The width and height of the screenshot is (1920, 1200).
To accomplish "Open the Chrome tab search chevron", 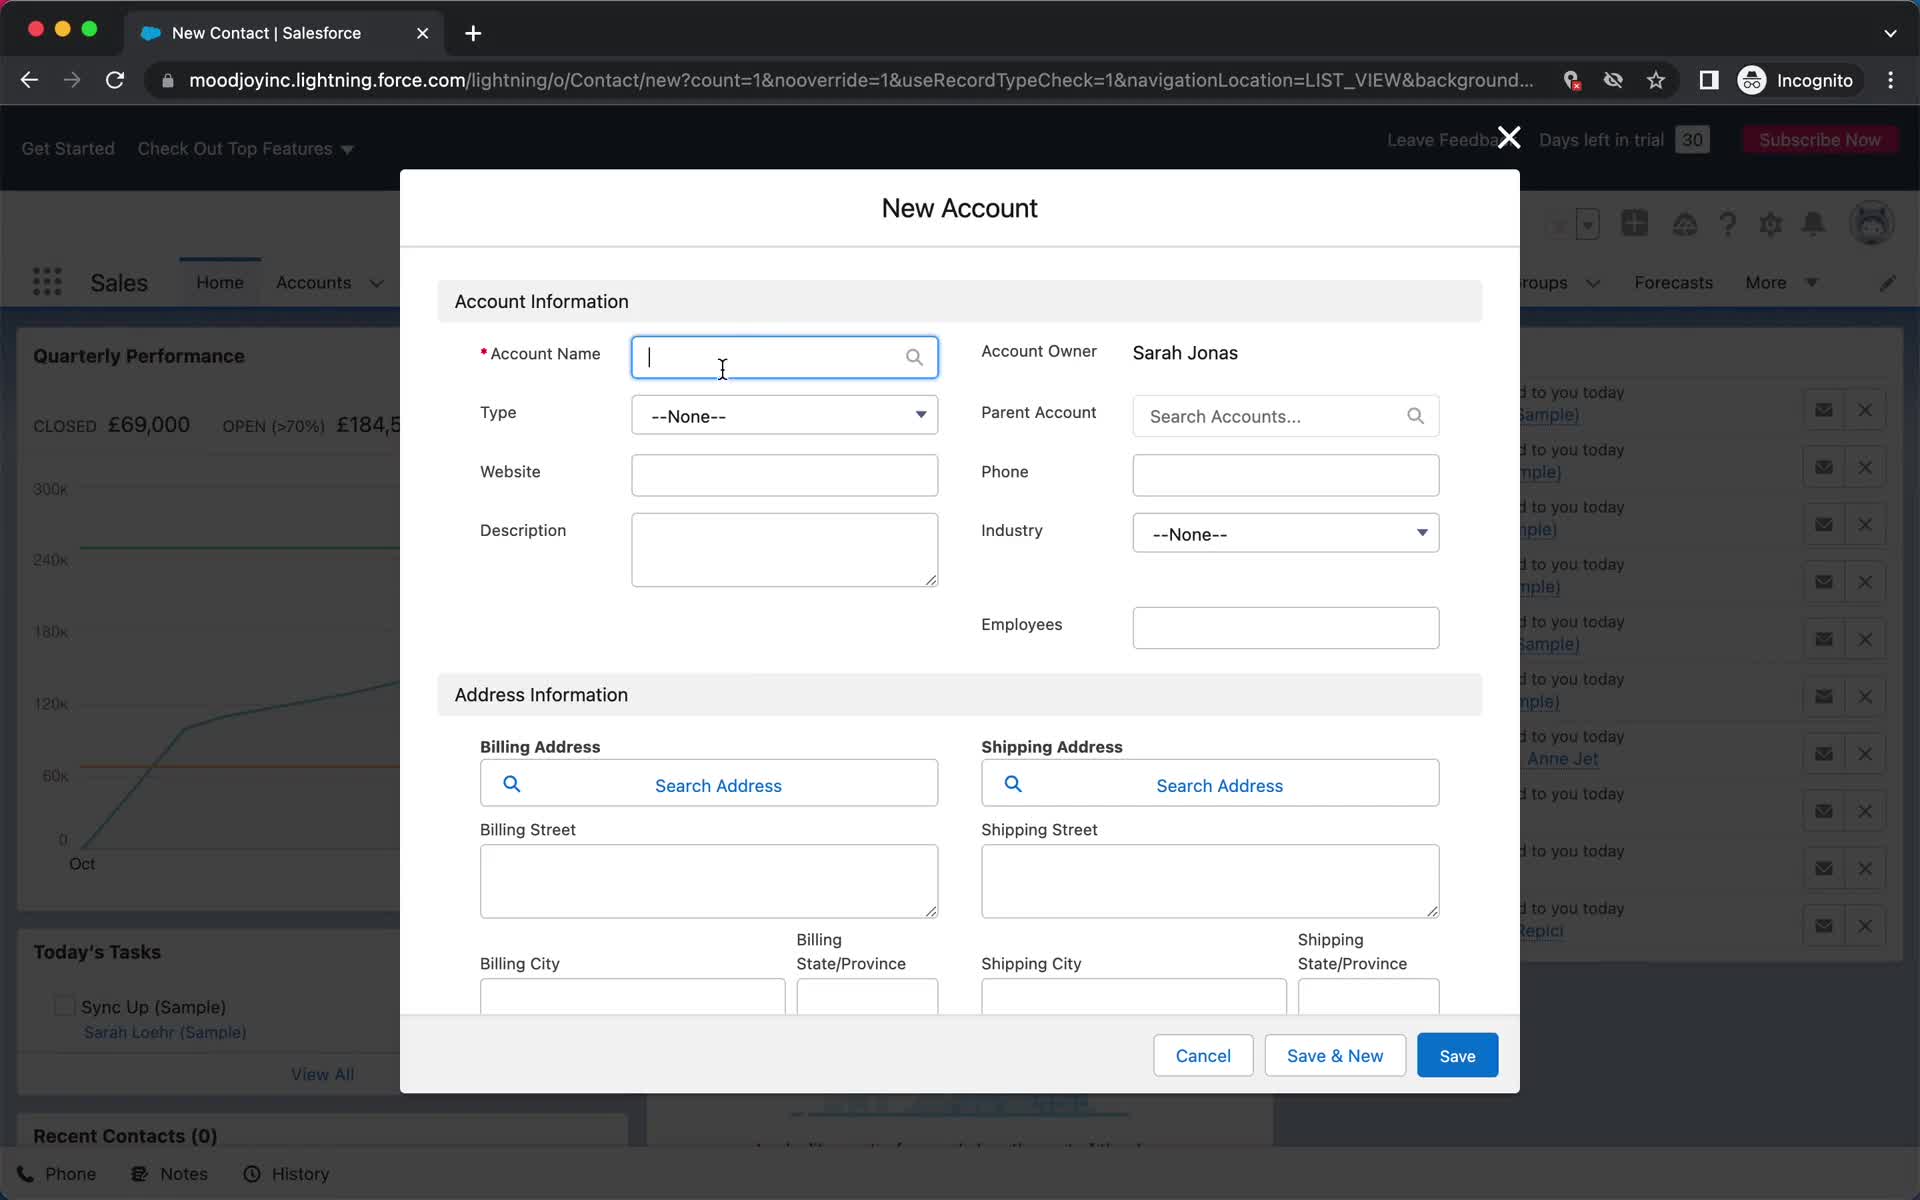I will [x=1890, y=33].
